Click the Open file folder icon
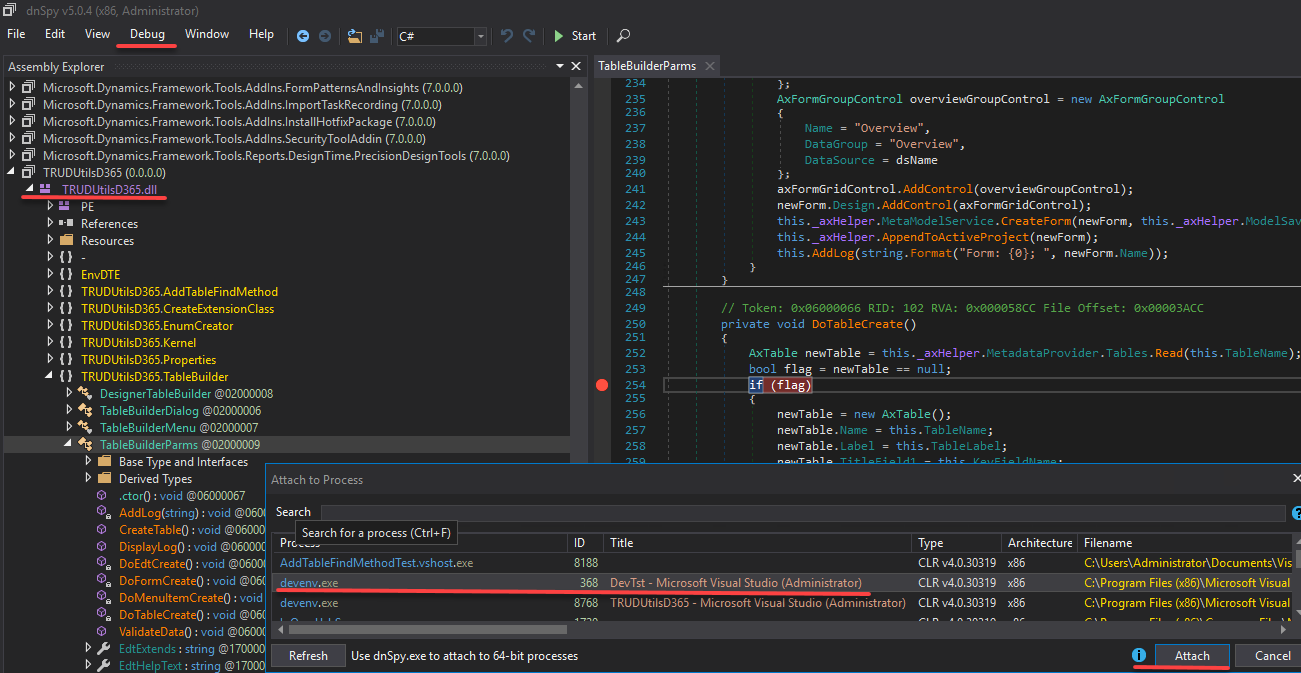Screen dimensions: 1301x673 (354, 36)
